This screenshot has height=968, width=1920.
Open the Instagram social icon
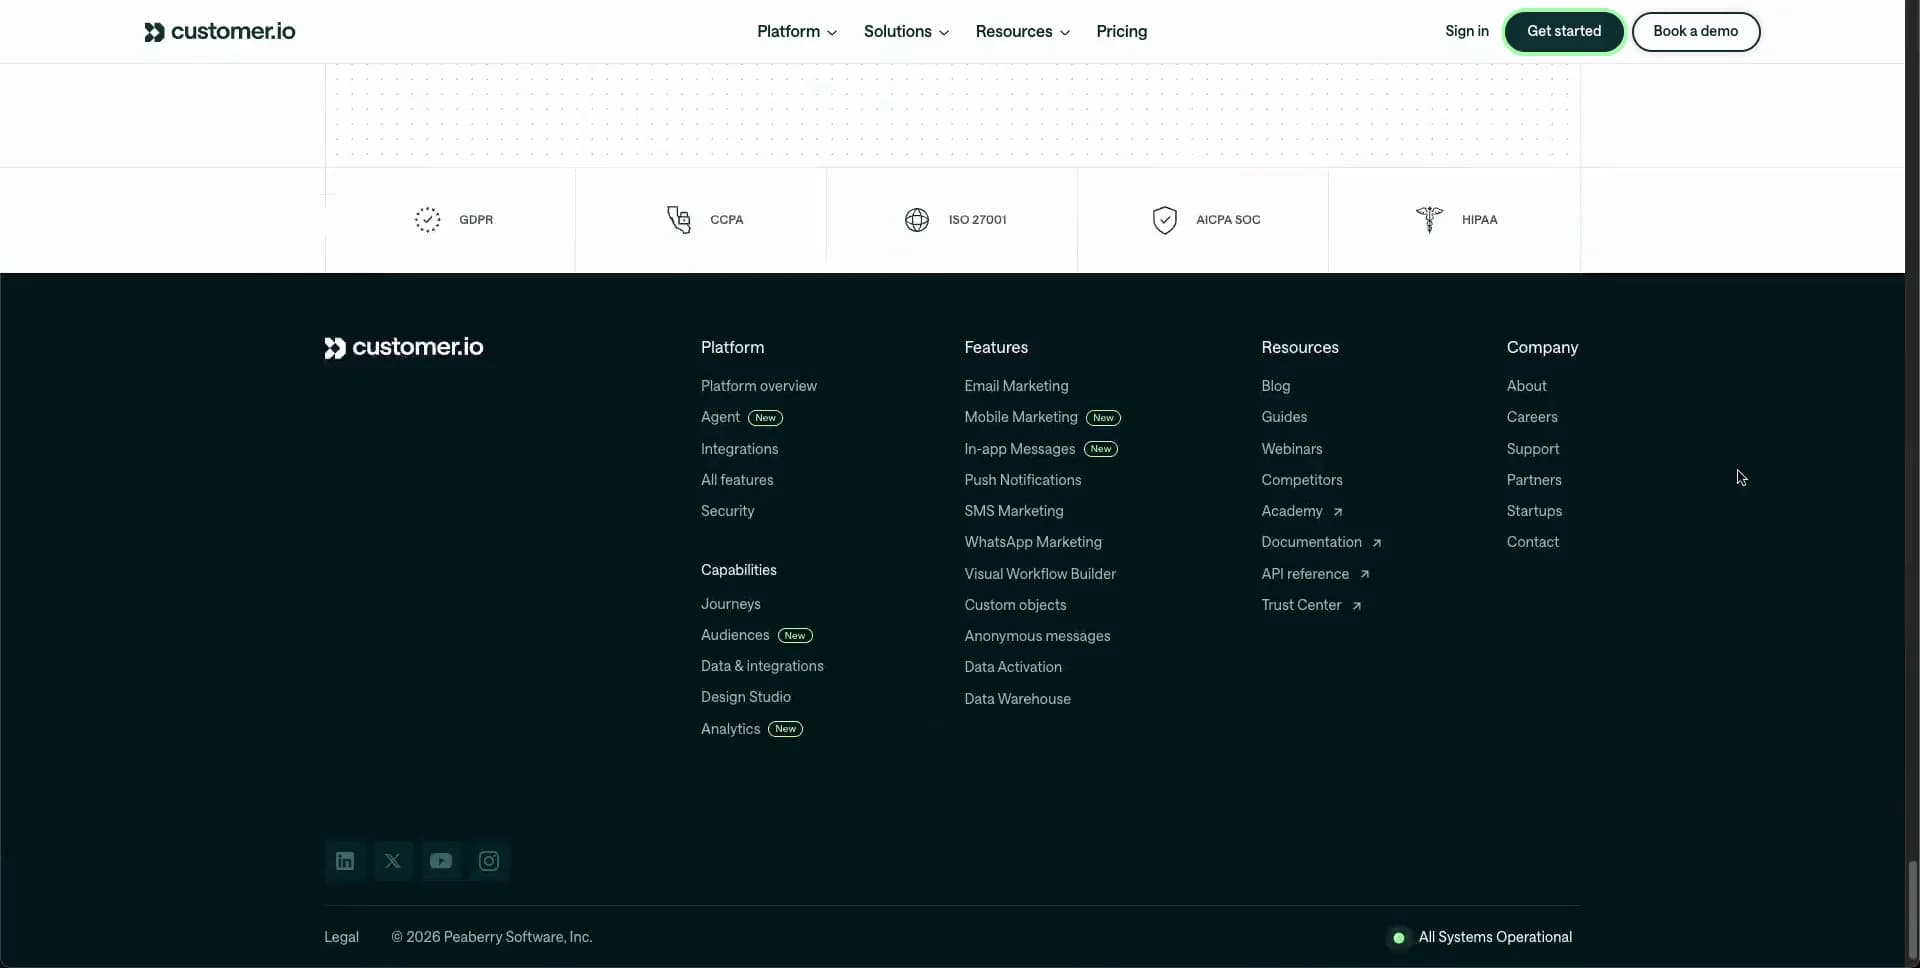[x=489, y=861]
